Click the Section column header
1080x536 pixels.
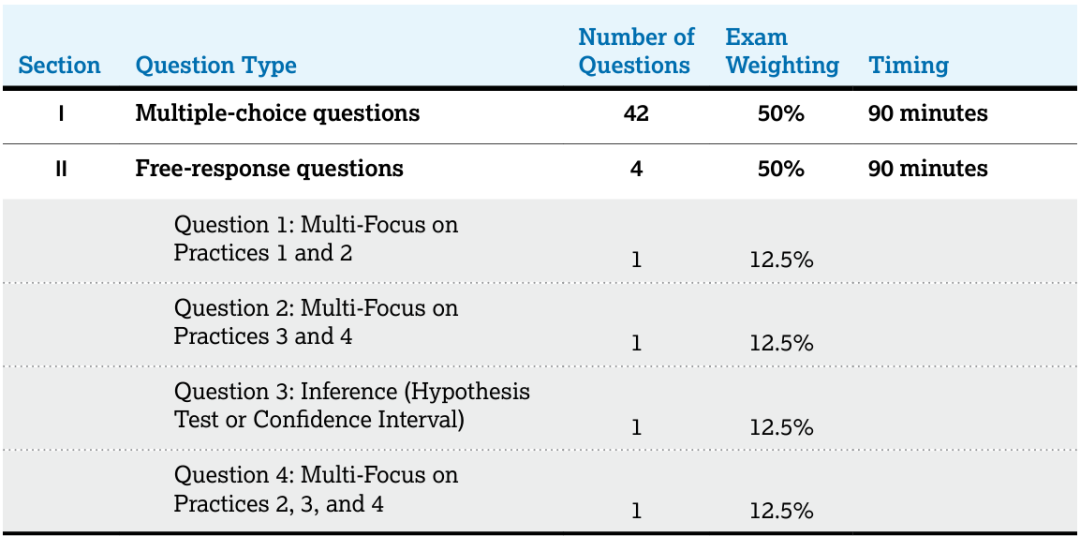tap(59, 65)
